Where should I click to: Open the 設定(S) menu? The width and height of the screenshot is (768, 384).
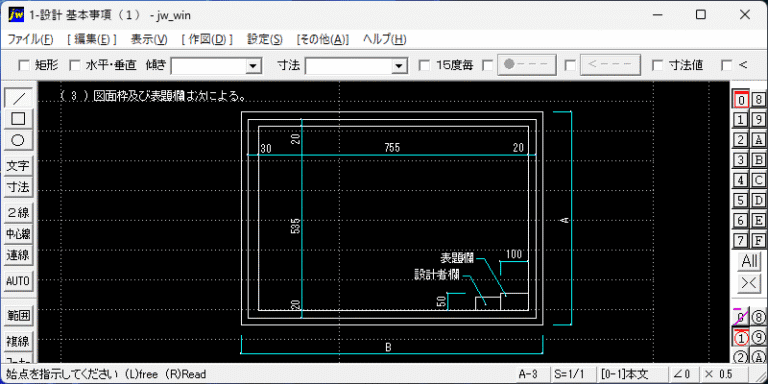(265, 39)
